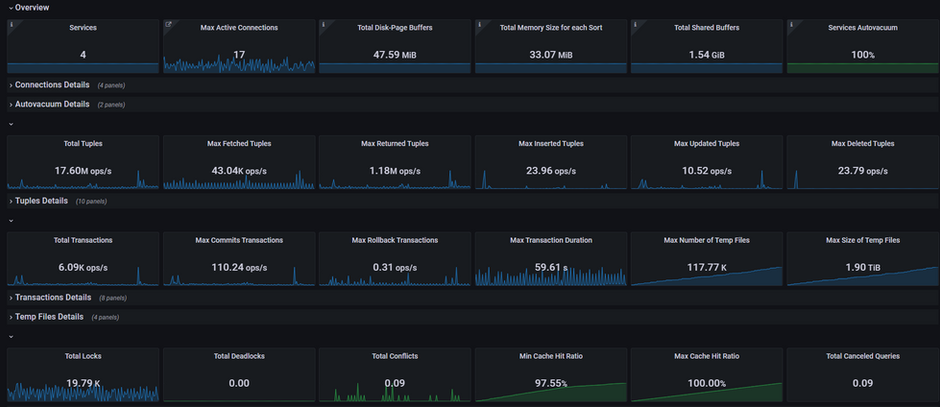
Task: Click the 43.04K ops/s fetched tuples value
Action: (x=239, y=171)
